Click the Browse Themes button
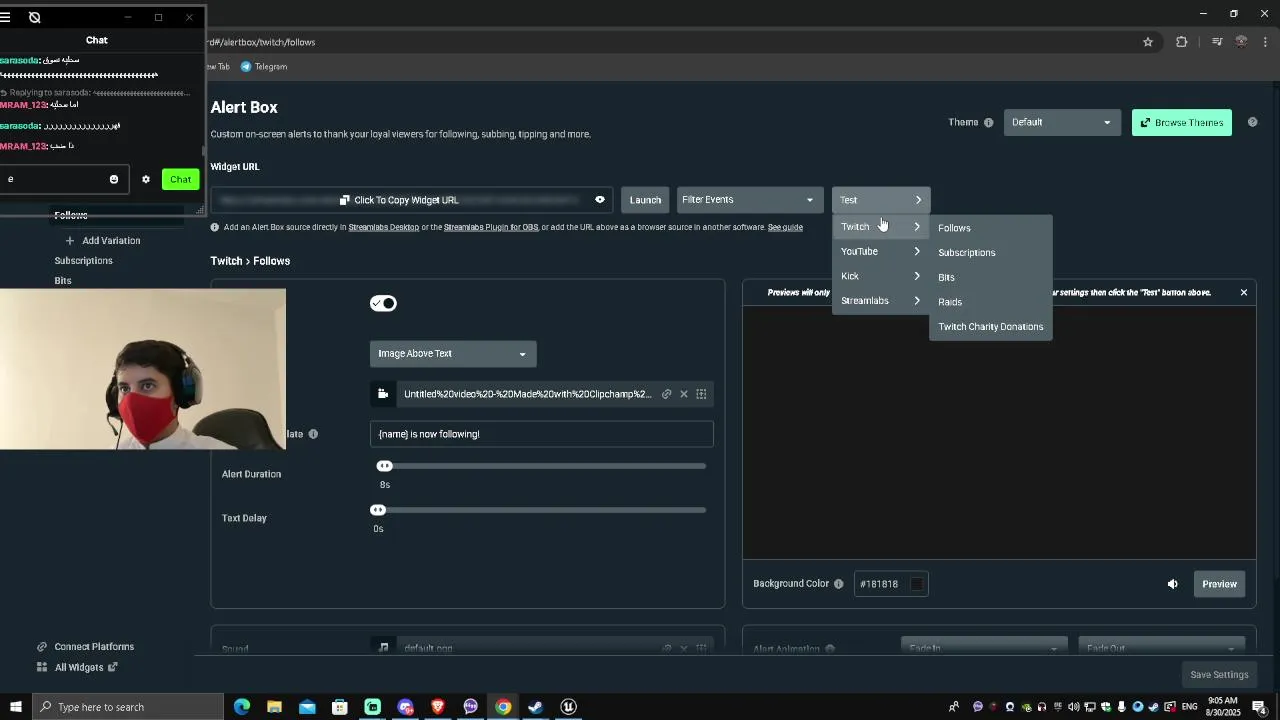1280x720 pixels. [1182, 122]
